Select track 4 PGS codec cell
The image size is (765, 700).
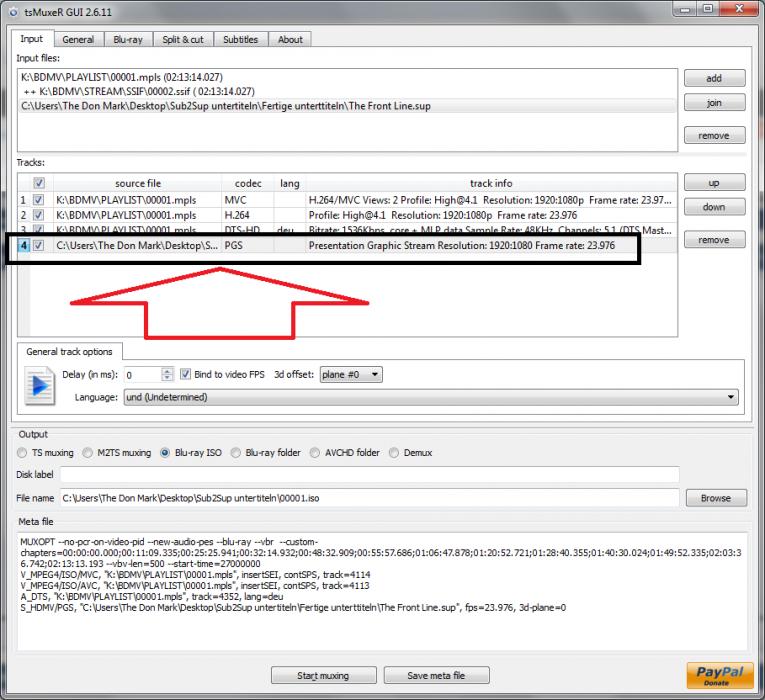coord(247,245)
